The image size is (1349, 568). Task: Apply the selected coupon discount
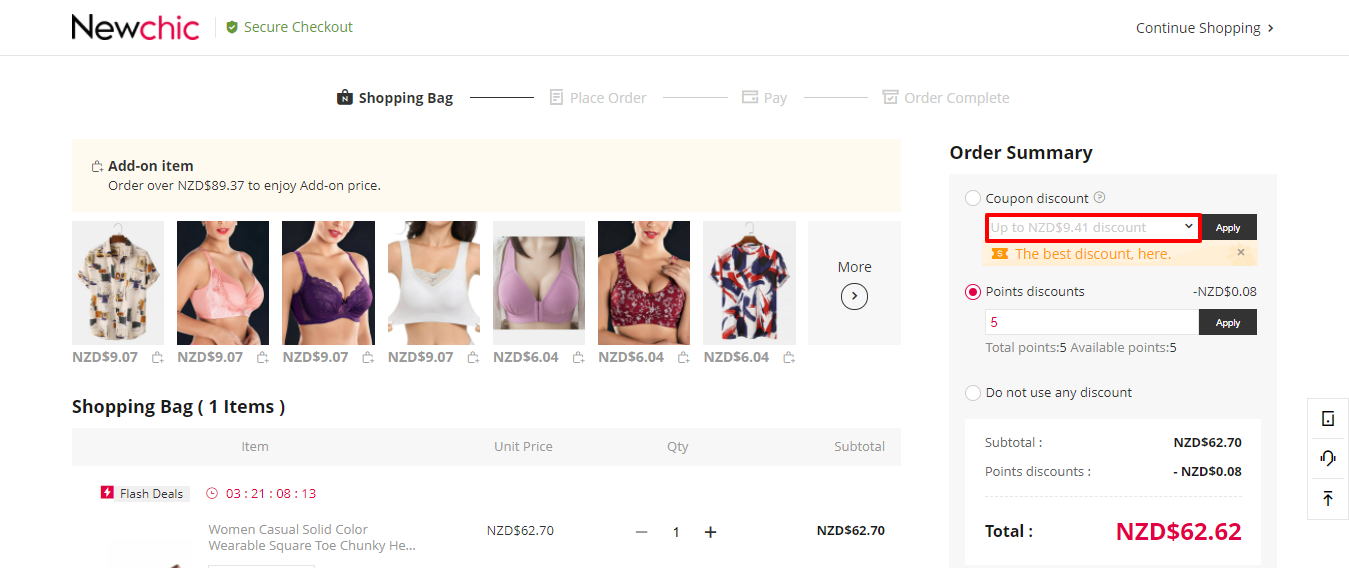pos(1228,227)
